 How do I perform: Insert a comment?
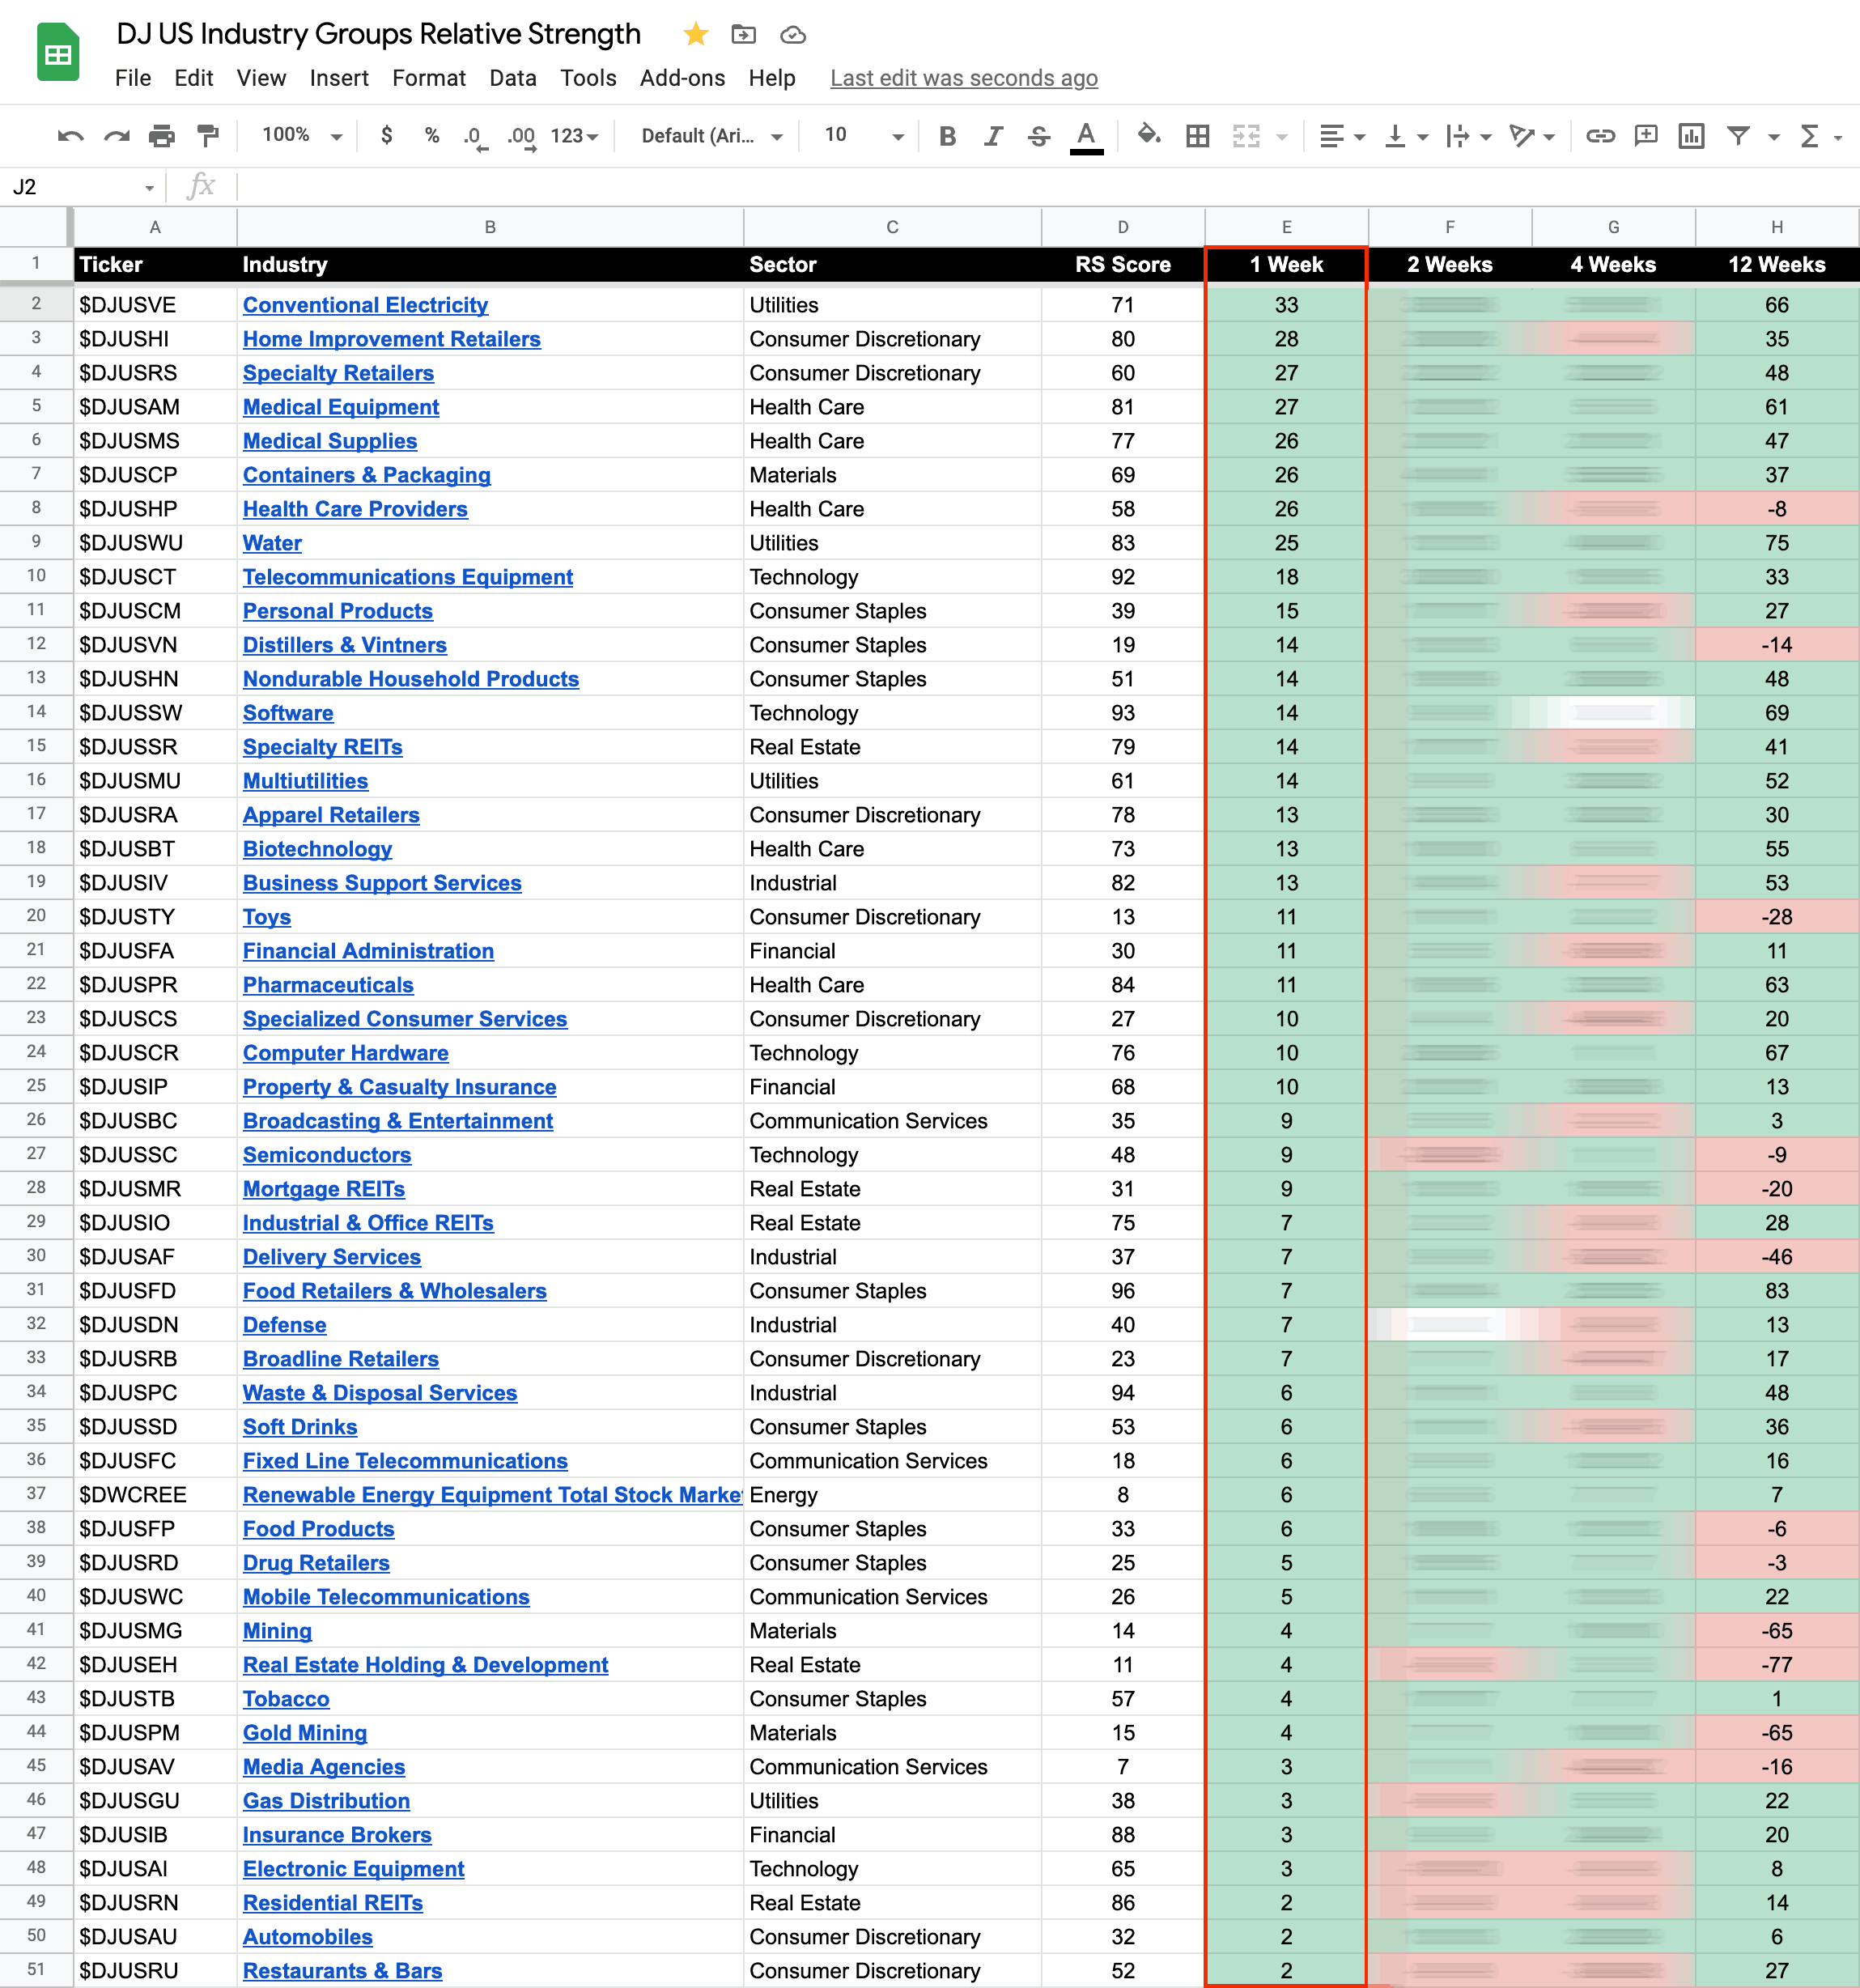(1646, 136)
